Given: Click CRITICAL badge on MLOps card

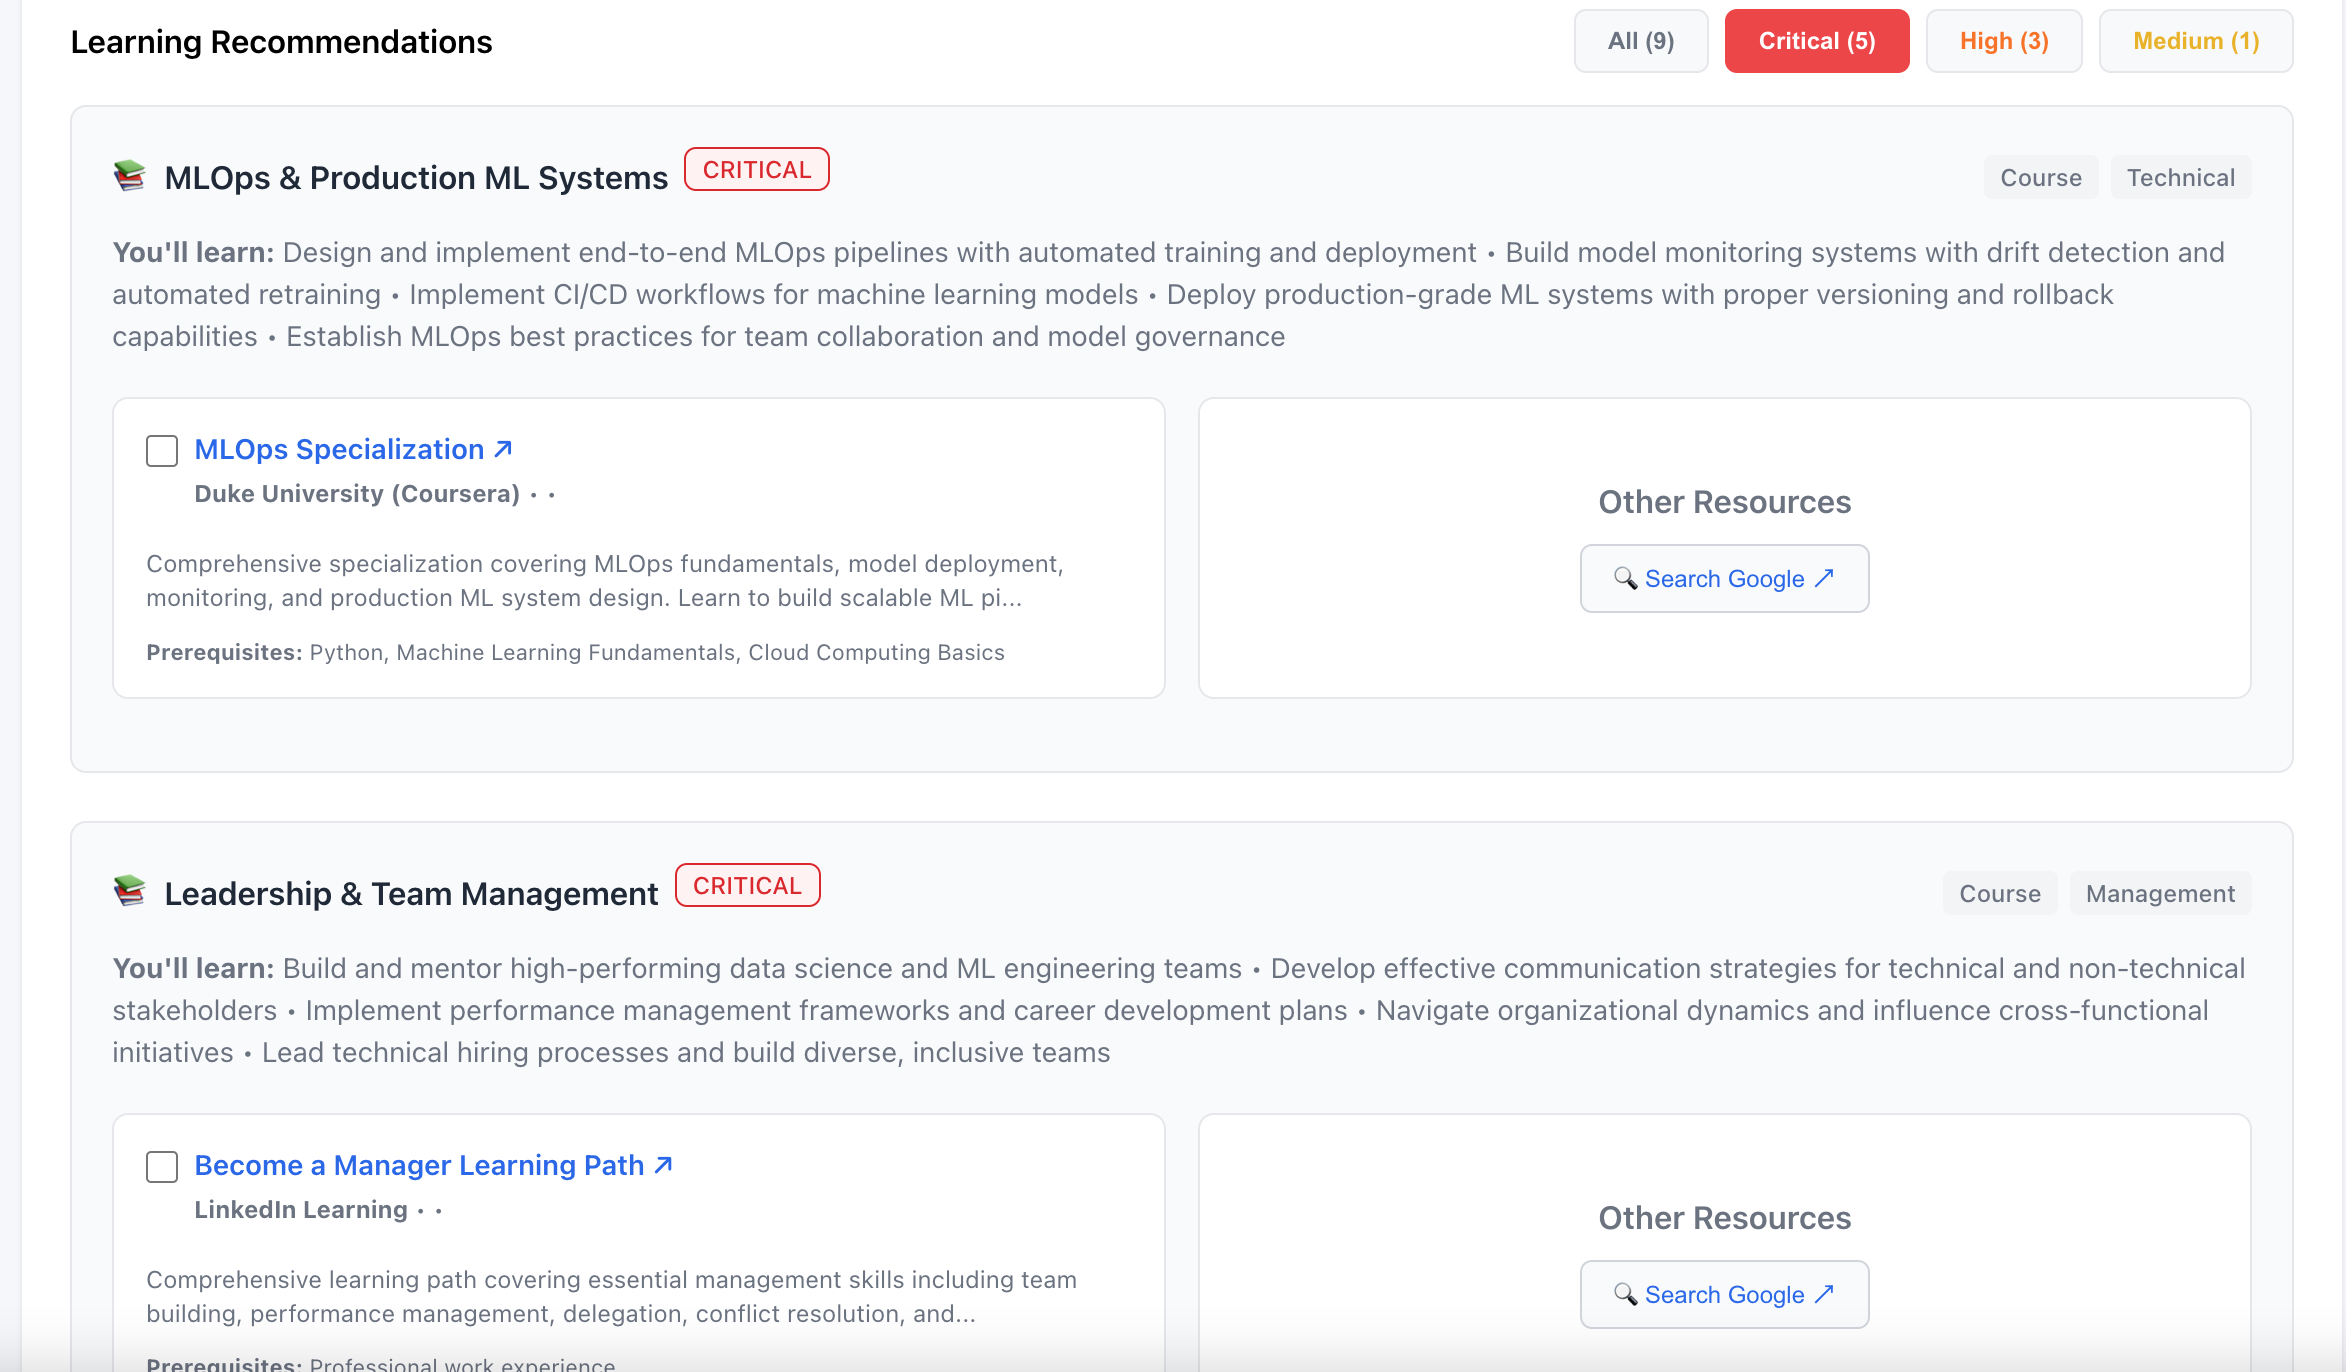Looking at the screenshot, I should [756, 169].
